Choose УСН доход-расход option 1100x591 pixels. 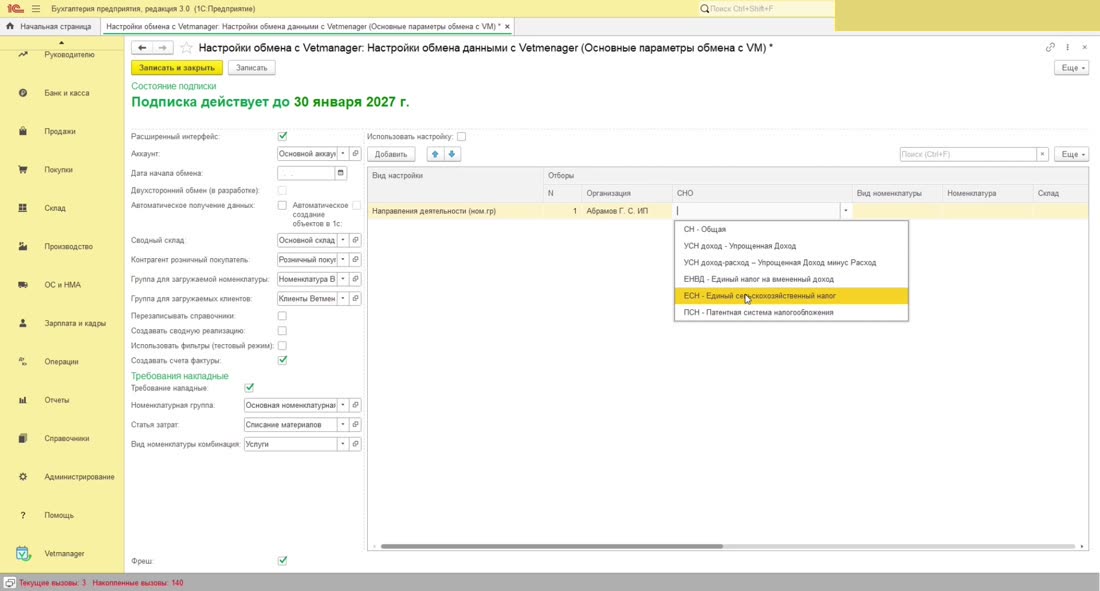point(791,263)
